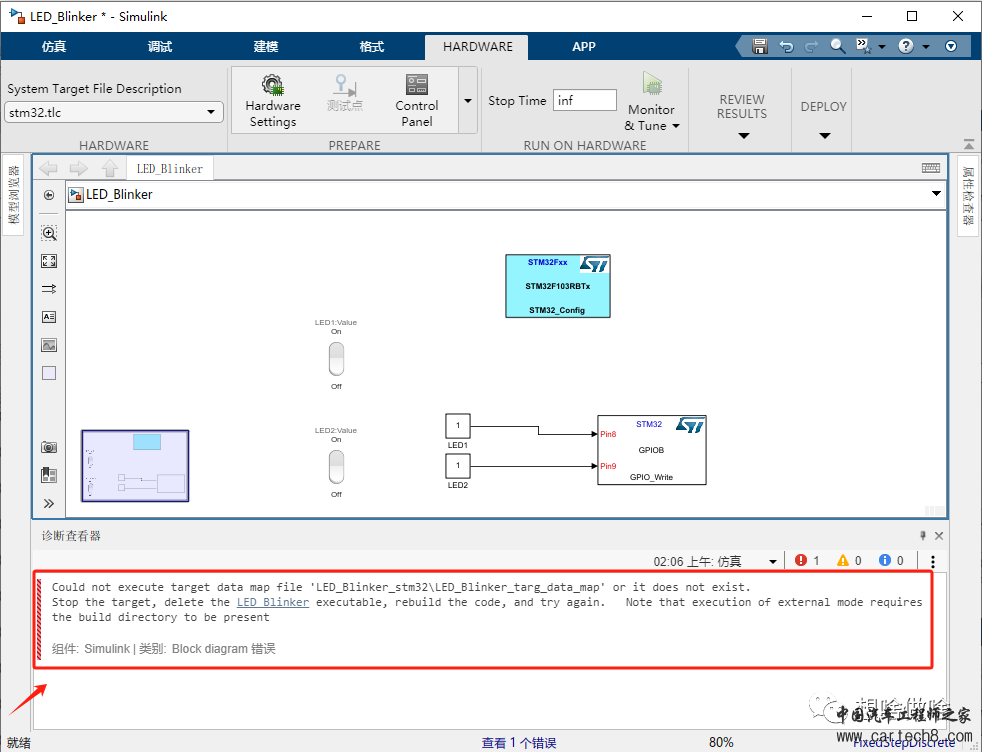Select the LED_Blinker canvas tab
This screenshot has height=752, width=982.
(x=170, y=168)
